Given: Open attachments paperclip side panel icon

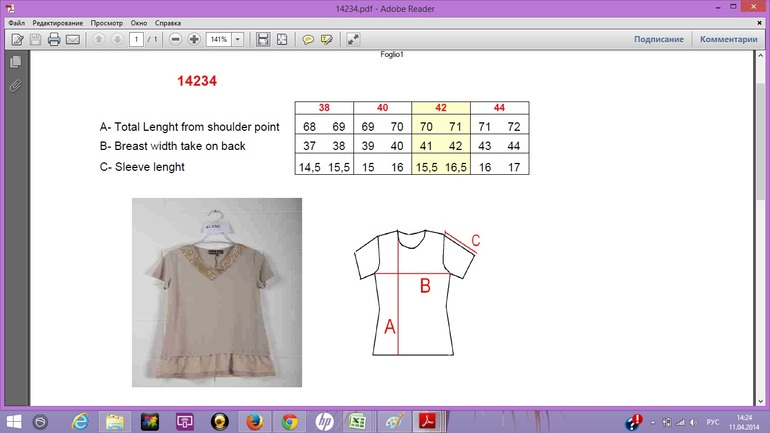Looking at the screenshot, I should 15,86.
